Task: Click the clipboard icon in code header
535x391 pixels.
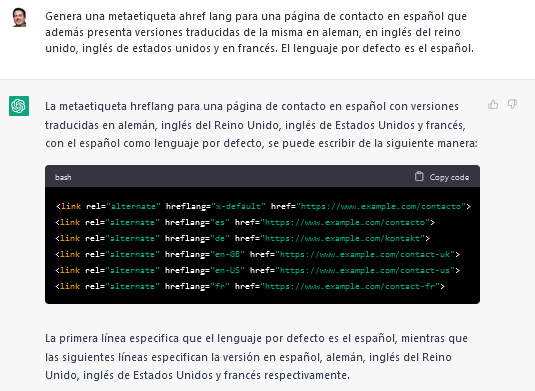Action: (419, 176)
